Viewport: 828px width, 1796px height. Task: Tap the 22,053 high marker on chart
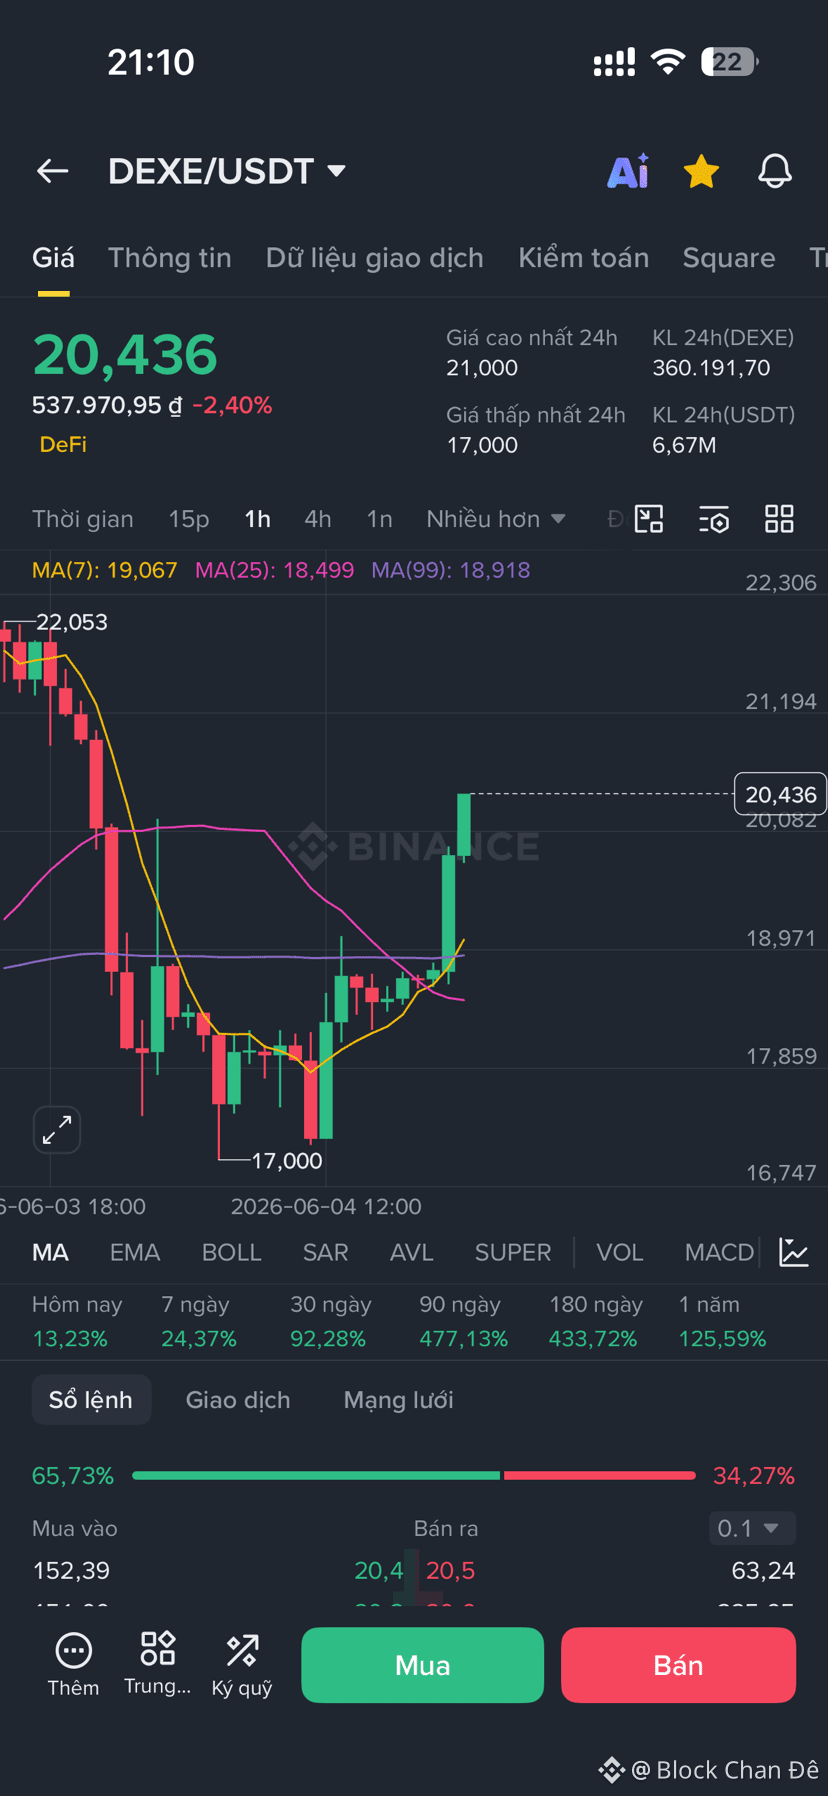(x=72, y=622)
